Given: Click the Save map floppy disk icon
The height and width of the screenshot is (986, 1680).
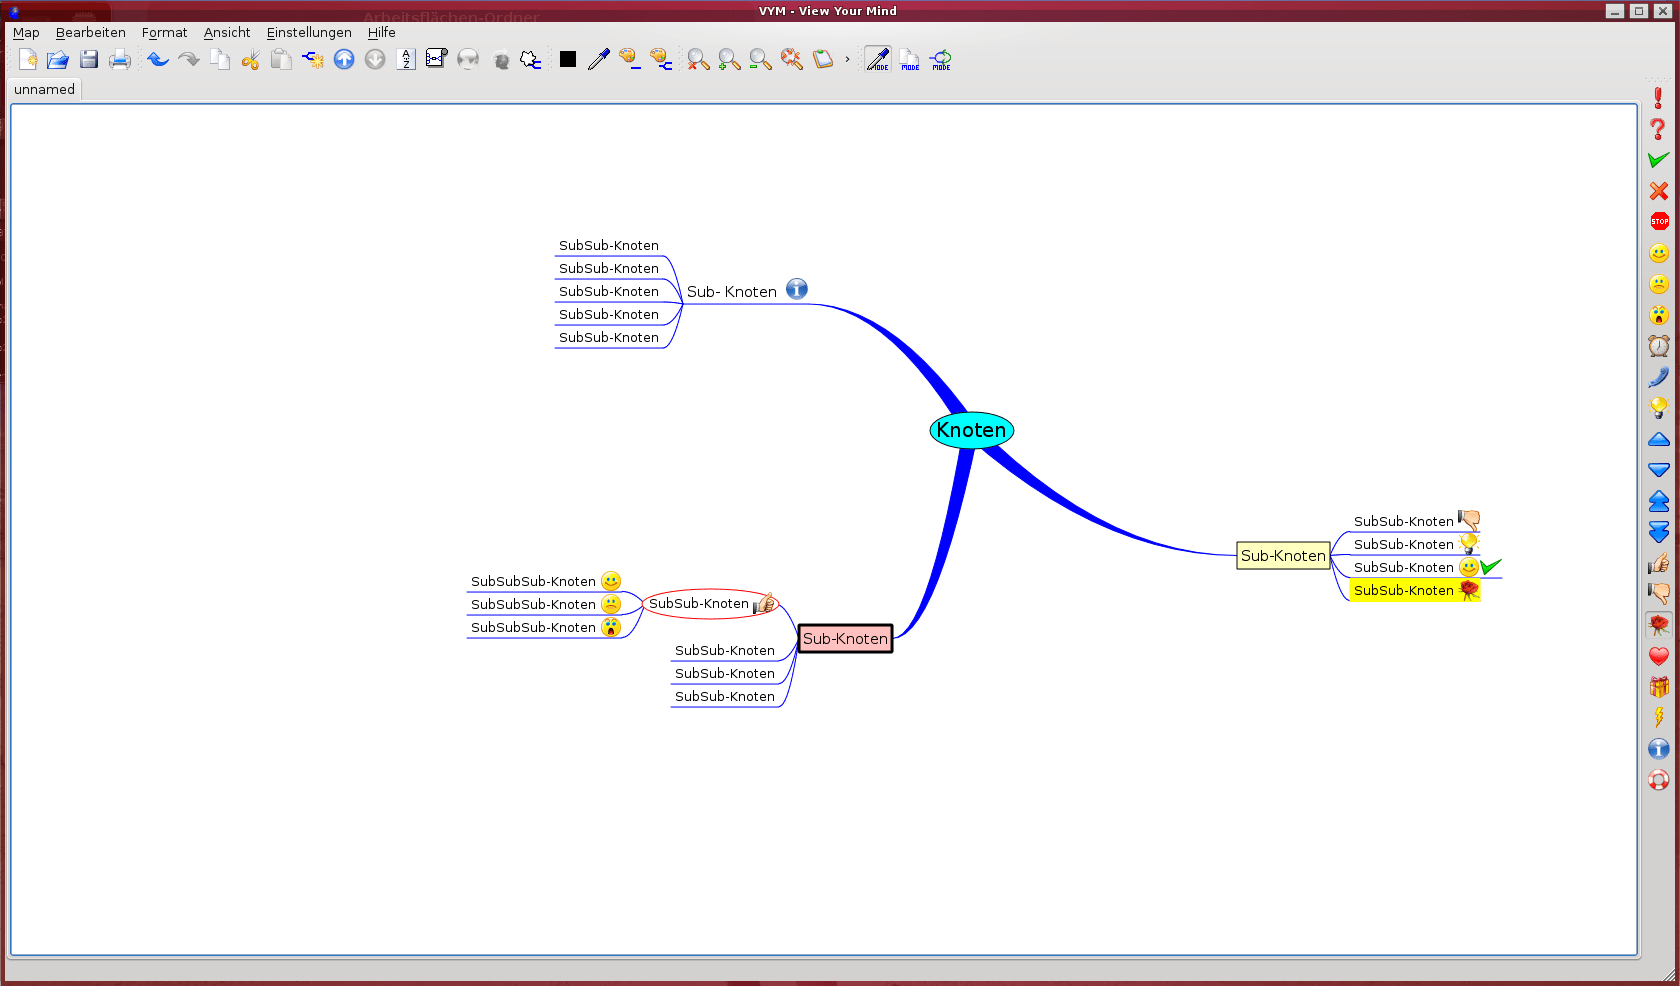Looking at the screenshot, I should point(89,60).
